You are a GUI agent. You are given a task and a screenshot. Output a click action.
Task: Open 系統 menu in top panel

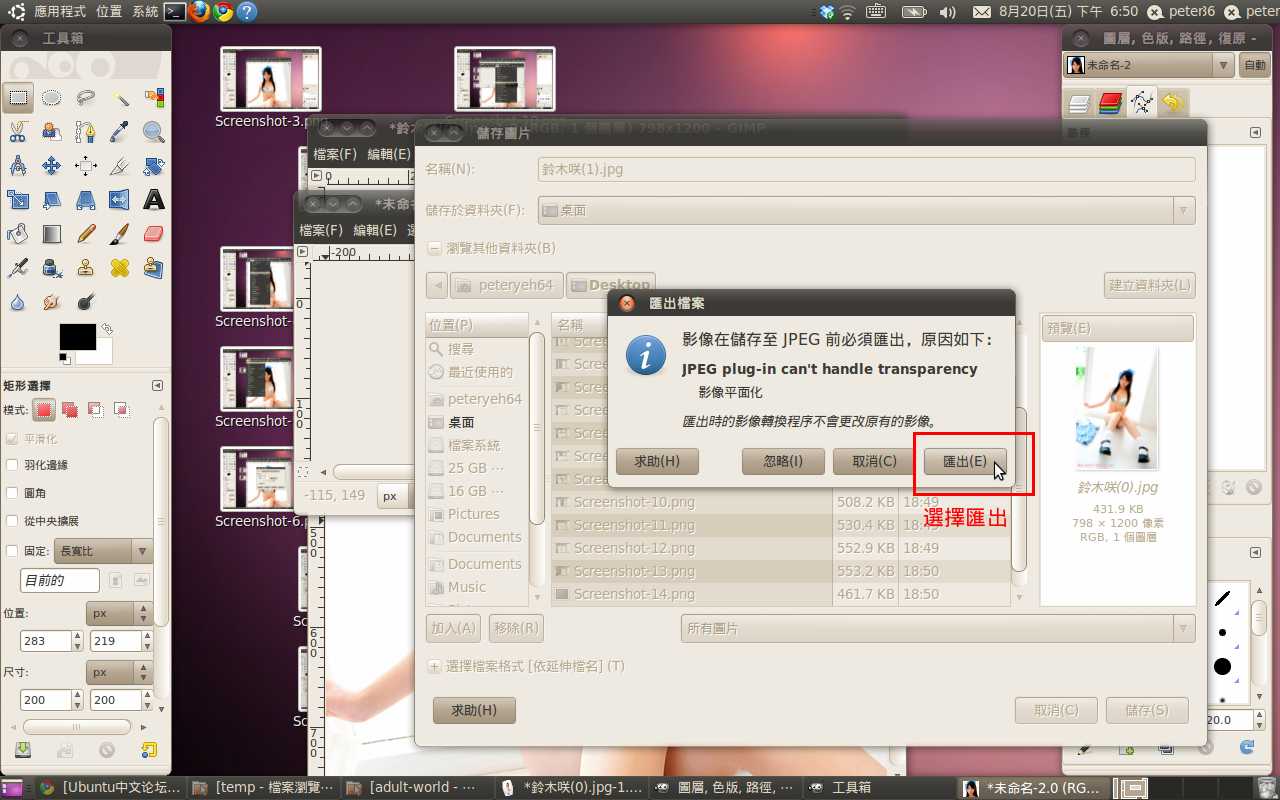(145, 12)
